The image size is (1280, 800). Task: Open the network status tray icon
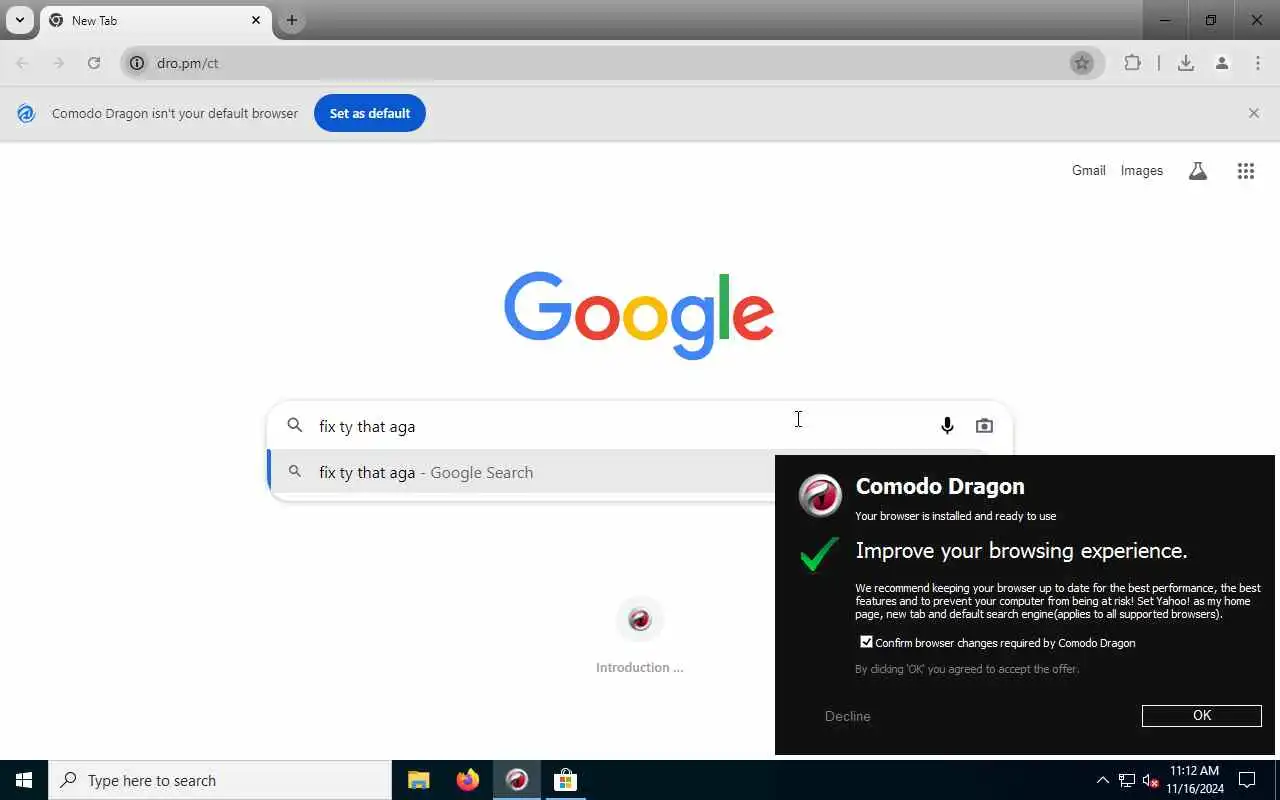pyautogui.click(x=1127, y=780)
